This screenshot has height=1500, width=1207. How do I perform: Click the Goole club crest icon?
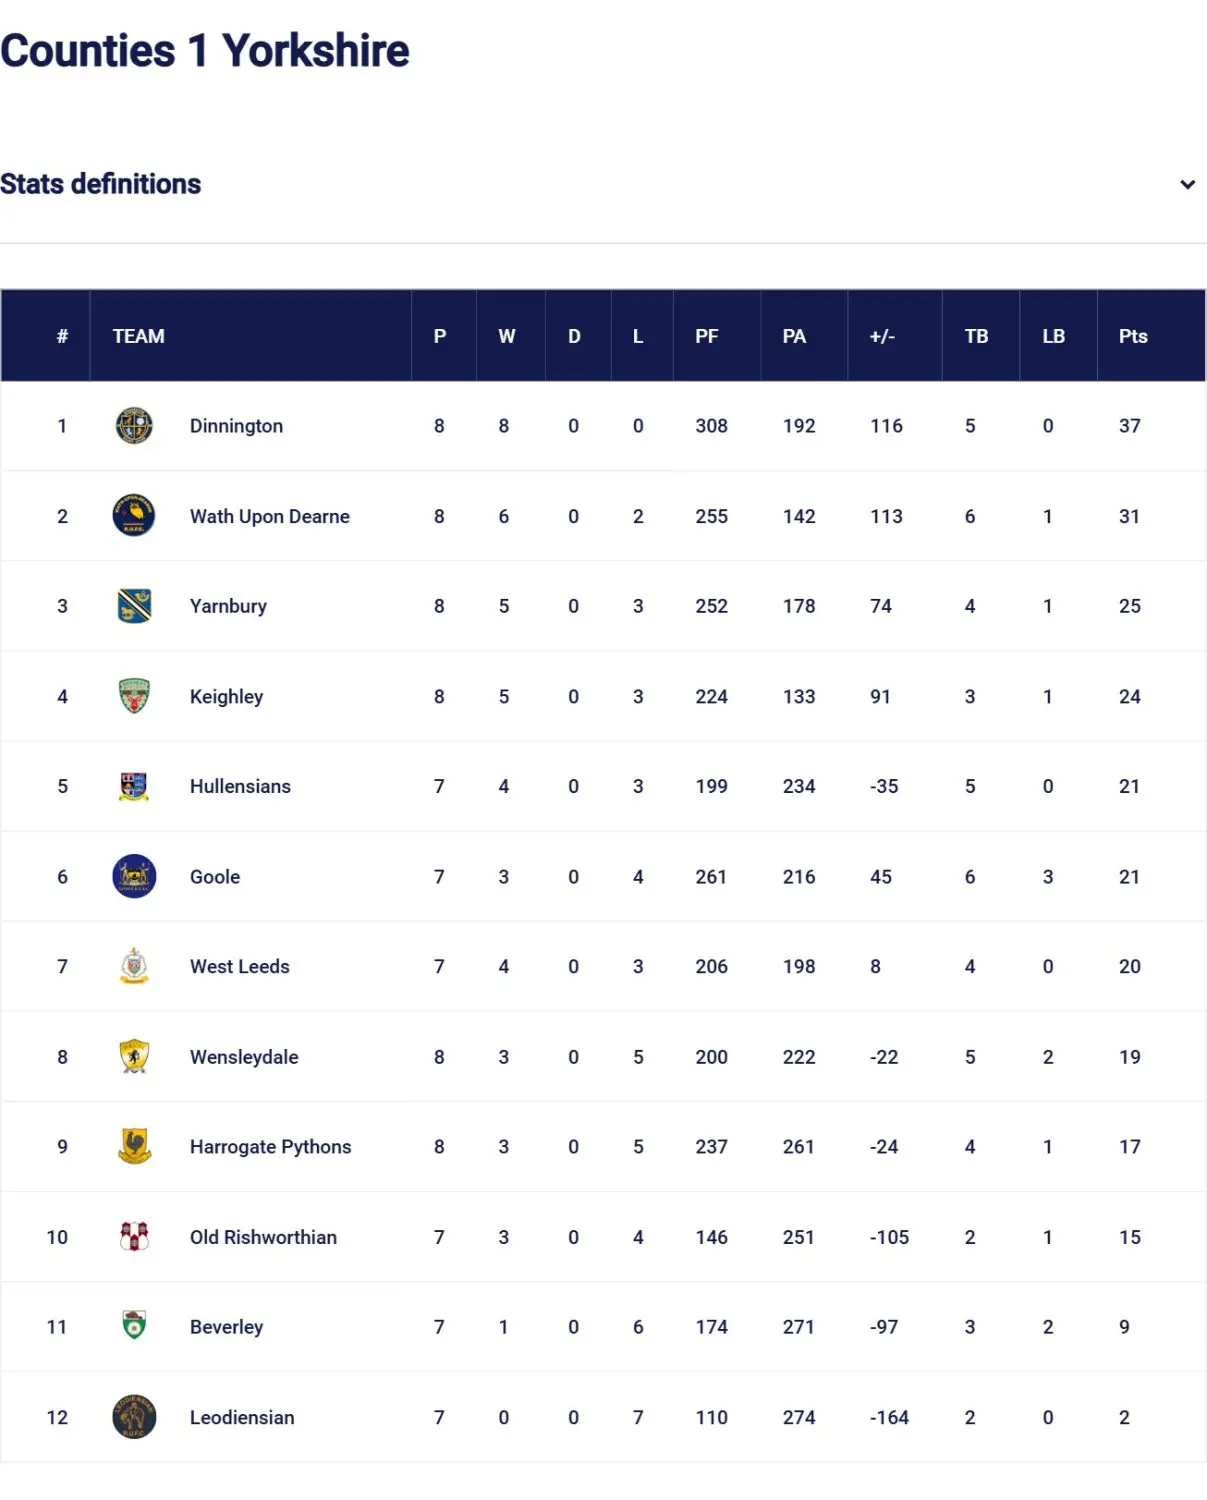[134, 876]
